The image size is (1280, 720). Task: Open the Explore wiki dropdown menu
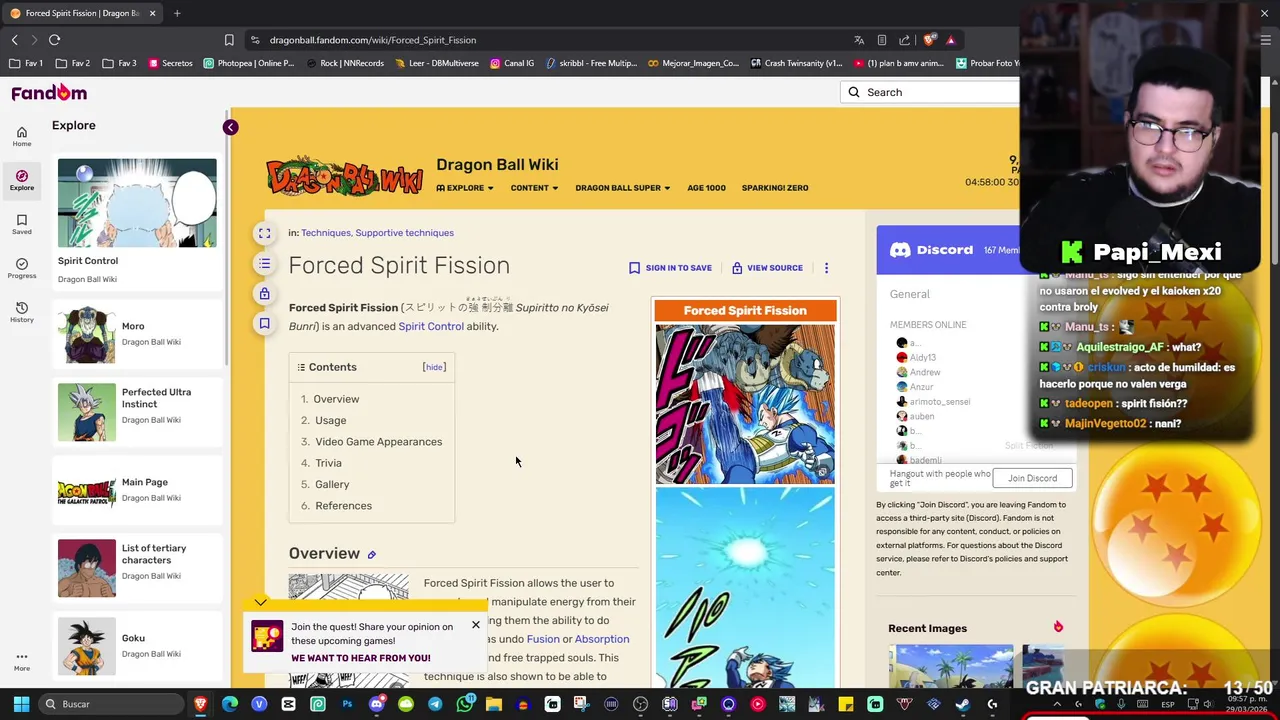(465, 188)
